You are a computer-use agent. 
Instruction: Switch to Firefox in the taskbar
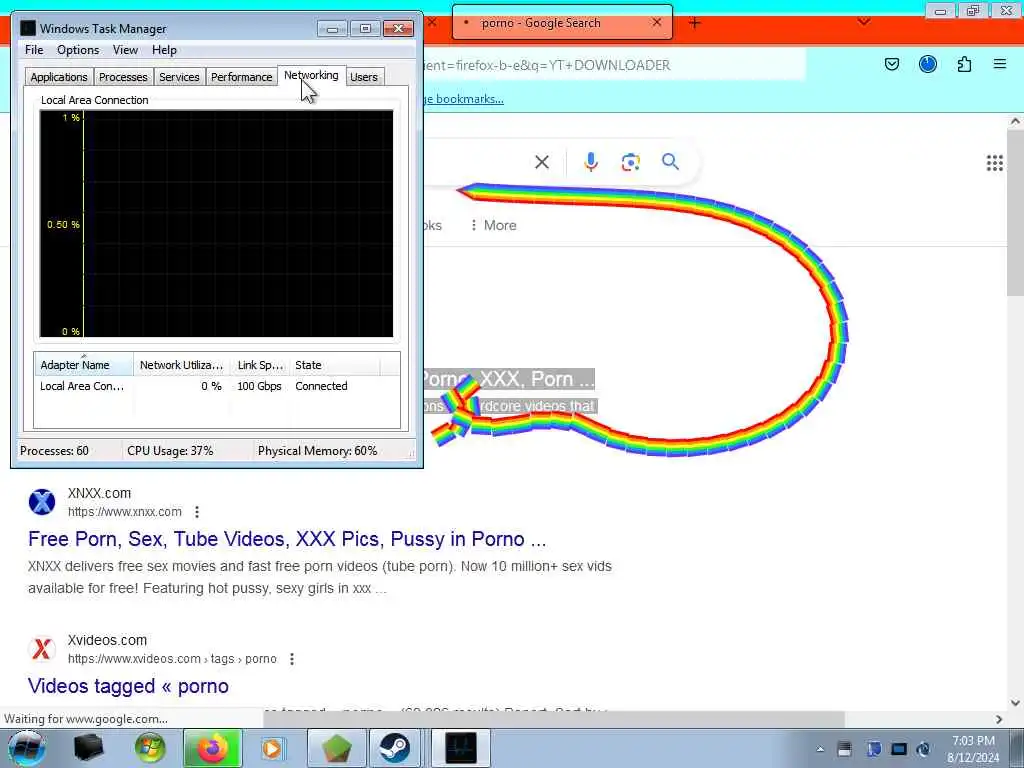pyautogui.click(x=212, y=748)
